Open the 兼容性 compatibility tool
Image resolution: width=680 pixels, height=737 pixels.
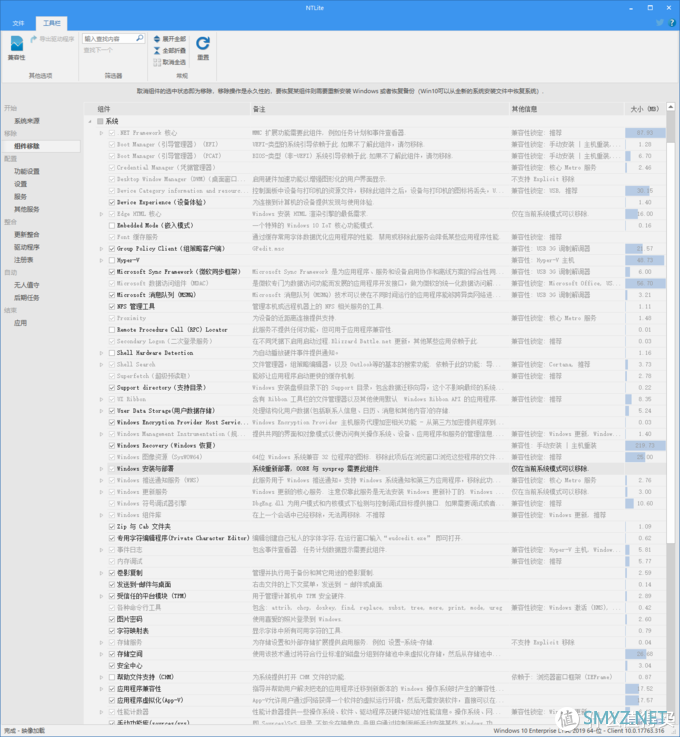[16, 48]
